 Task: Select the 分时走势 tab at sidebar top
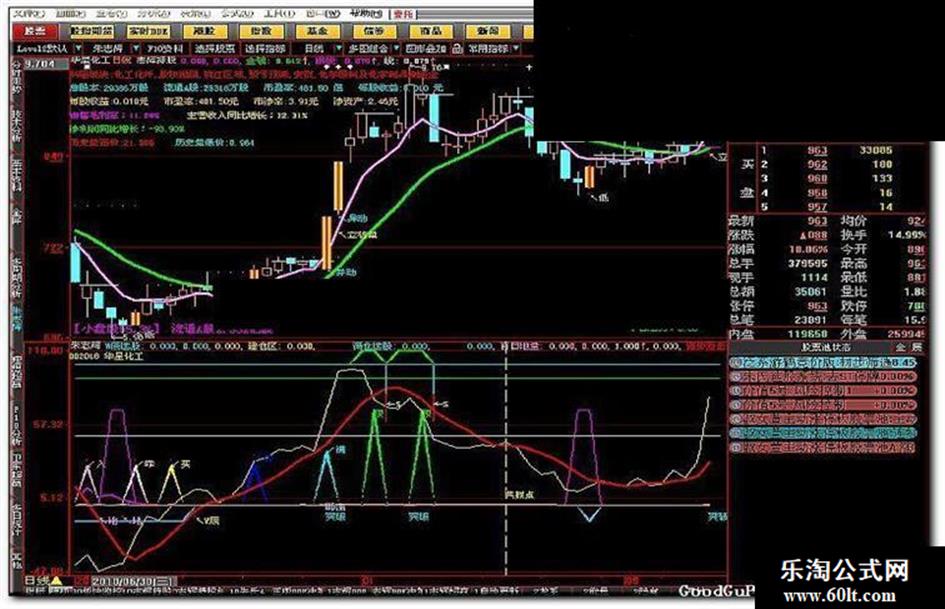click(x=16, y=79)
